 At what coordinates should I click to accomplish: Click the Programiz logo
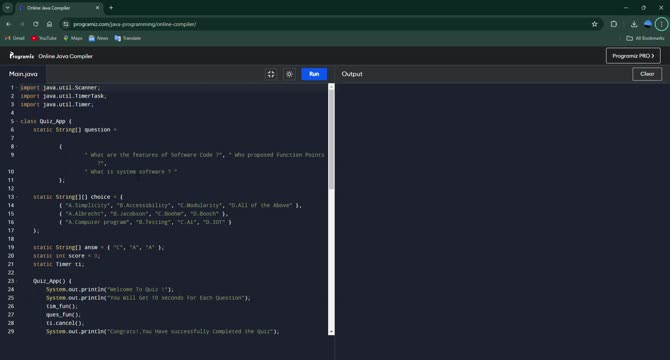pos(21,56)
